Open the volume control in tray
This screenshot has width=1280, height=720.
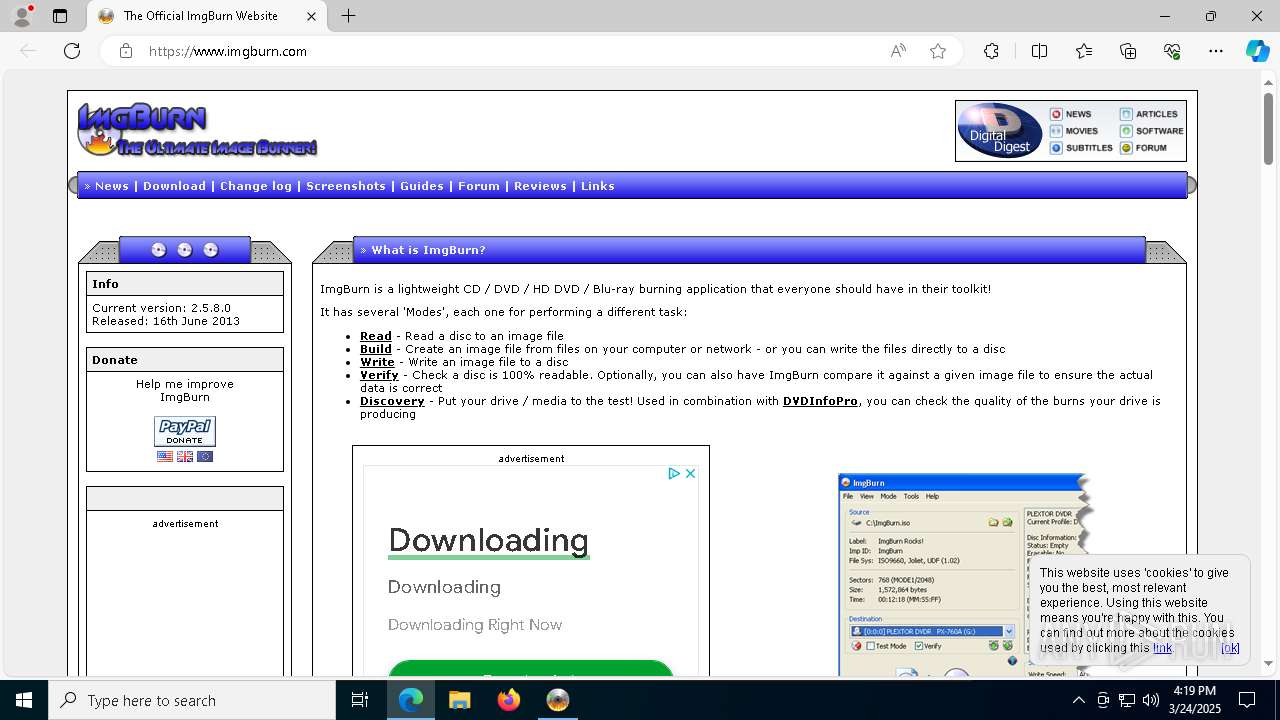point(1150,700)
